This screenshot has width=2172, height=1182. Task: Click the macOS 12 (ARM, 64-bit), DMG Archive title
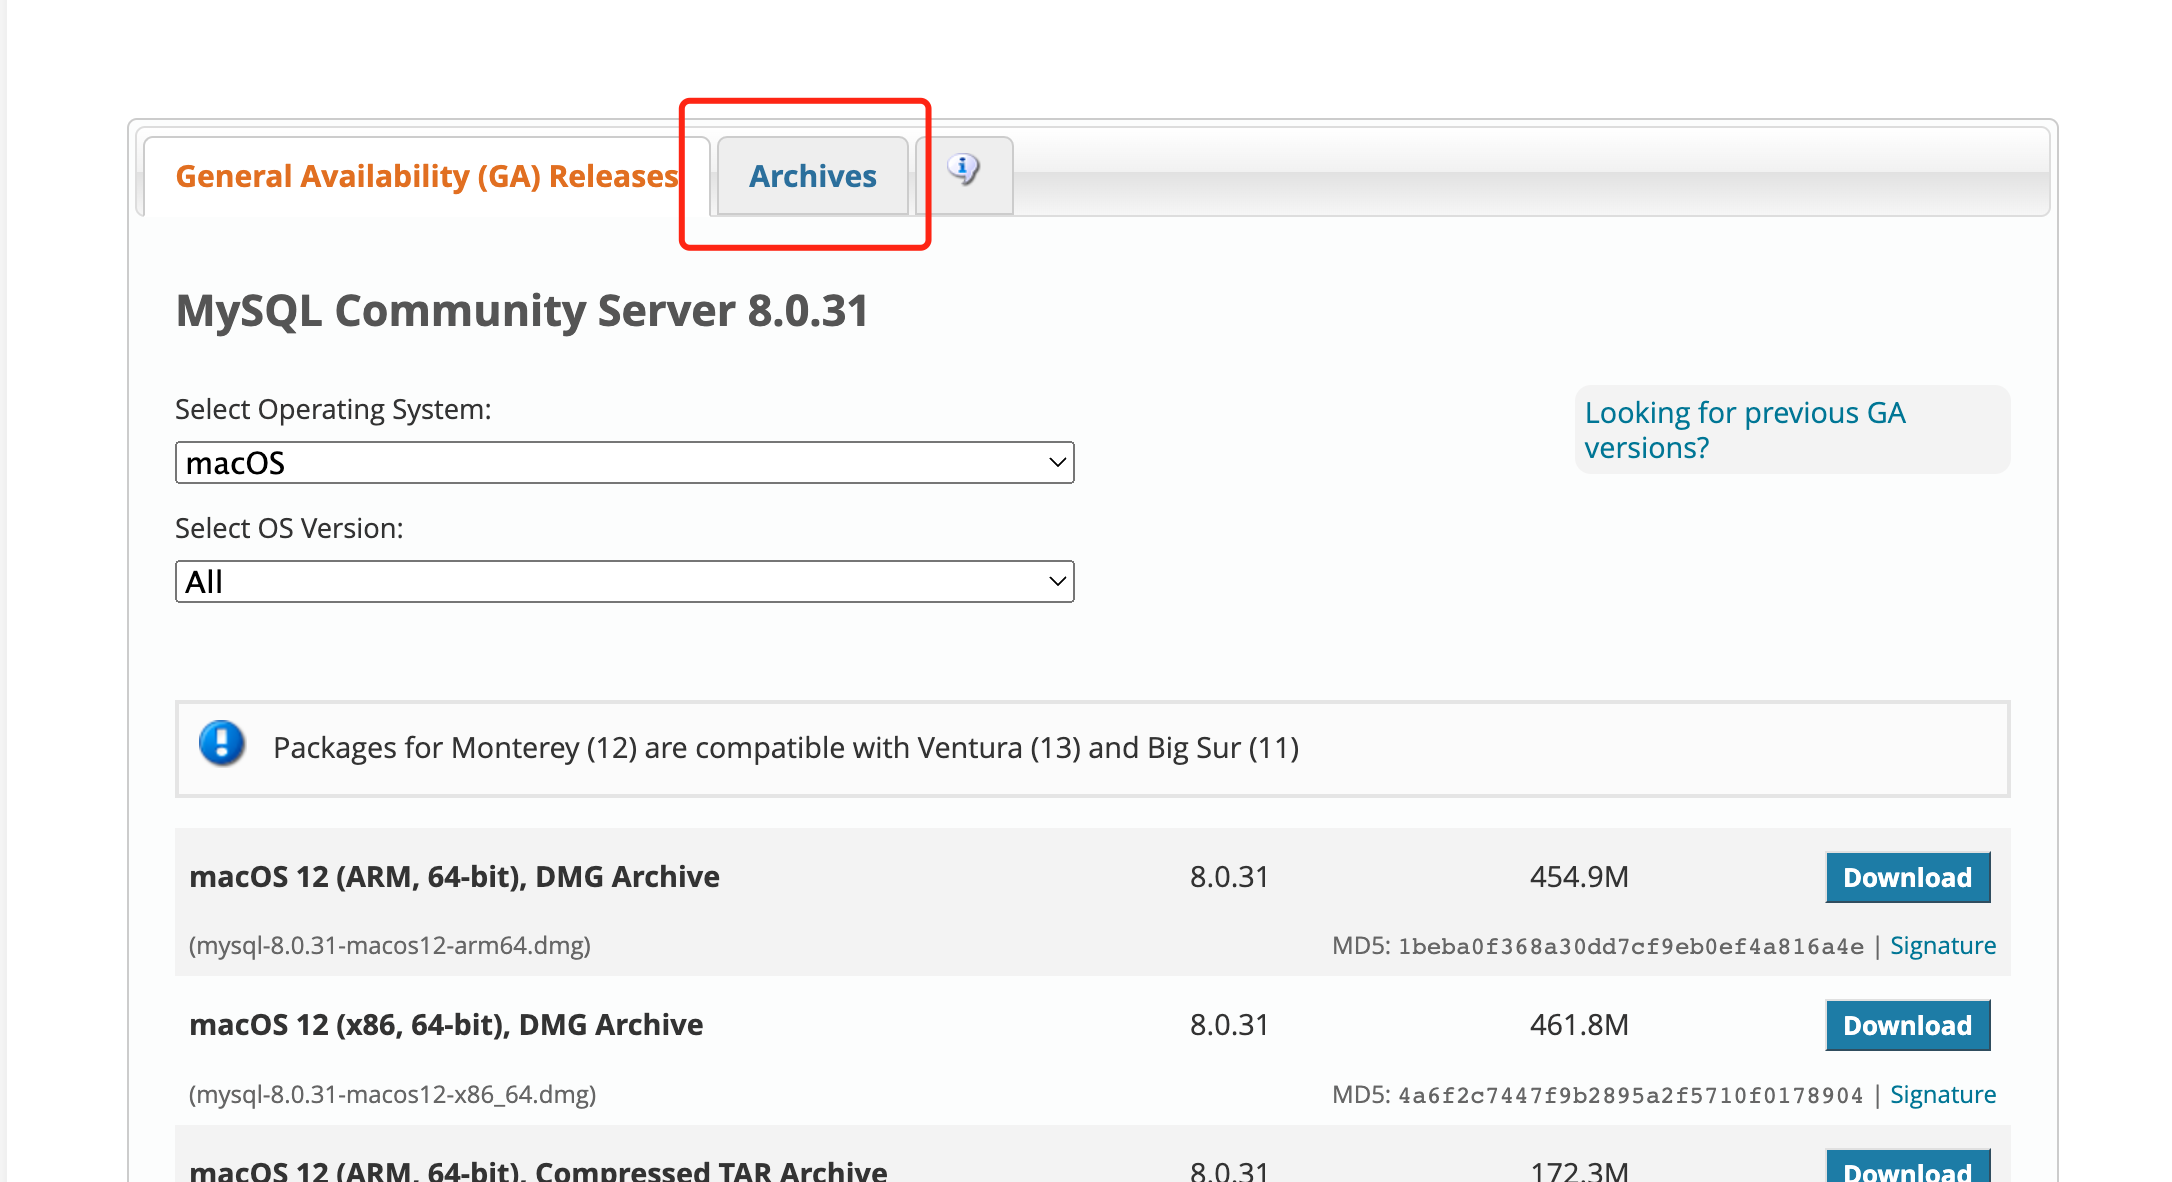point(454,877)
